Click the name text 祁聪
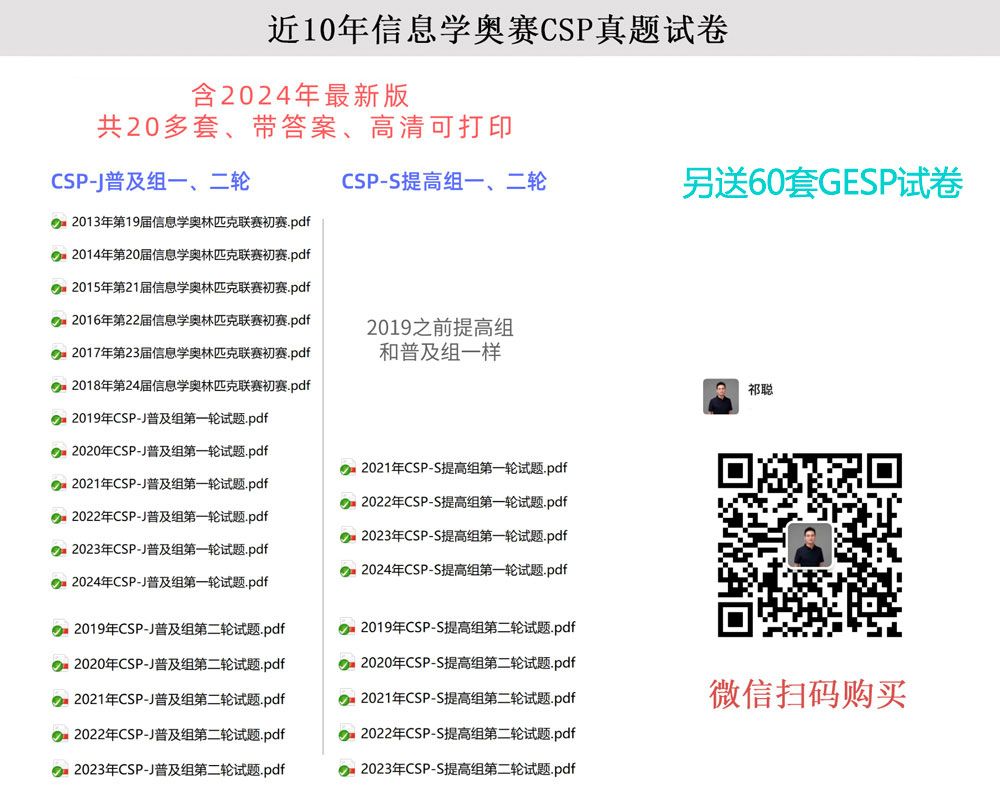The image size is (1000, 788). pyautogui.click(x=760, y=389)
